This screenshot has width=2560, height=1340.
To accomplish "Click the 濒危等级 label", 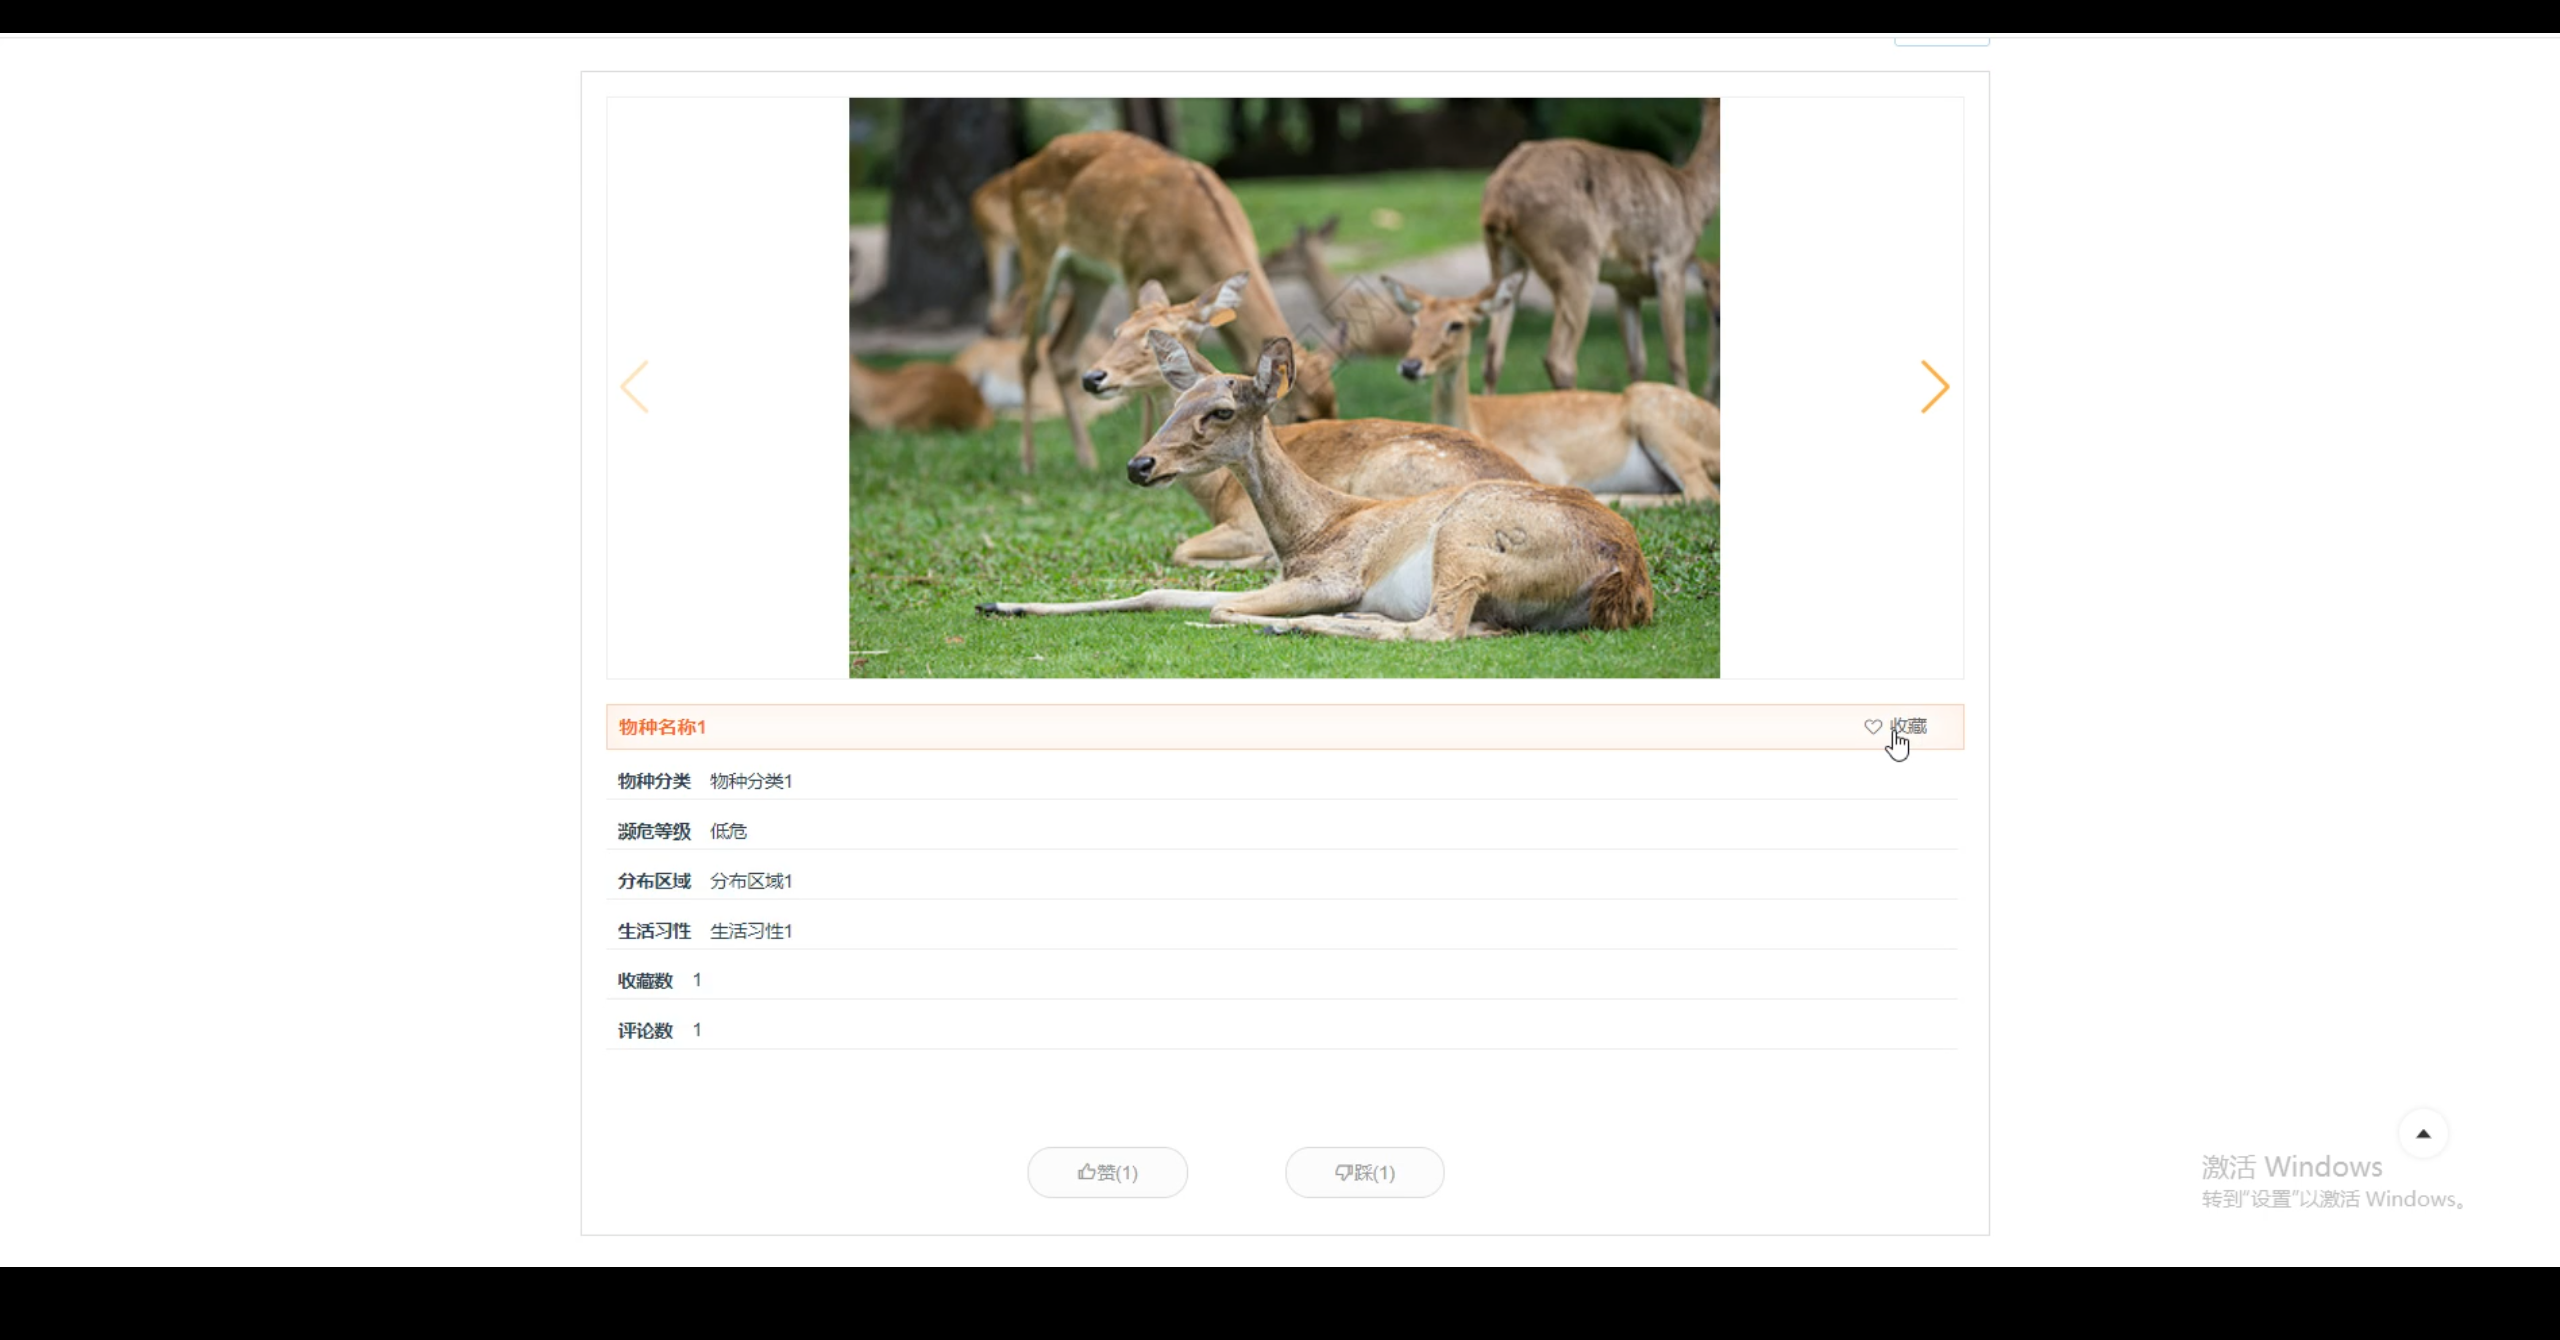I will (x=654, y=831).
